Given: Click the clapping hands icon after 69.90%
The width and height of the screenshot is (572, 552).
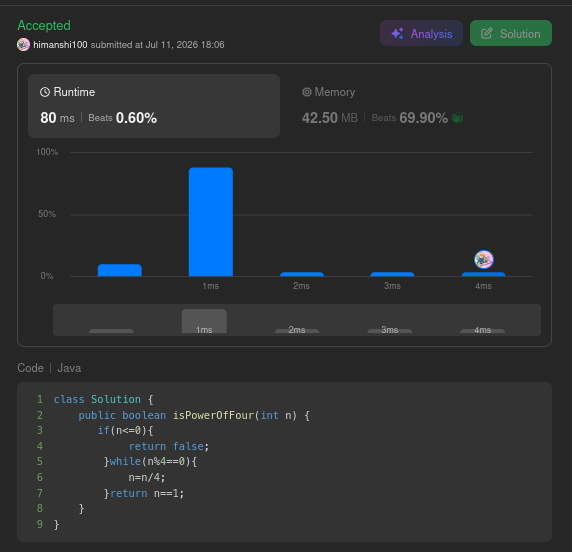Looking at the screenshot, I should coord(457,117).
